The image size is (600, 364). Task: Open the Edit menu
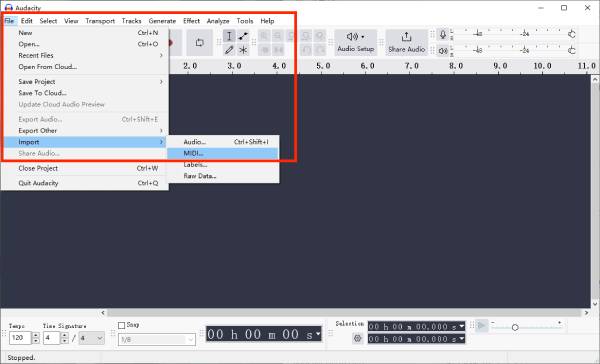[x=27, y=21]
